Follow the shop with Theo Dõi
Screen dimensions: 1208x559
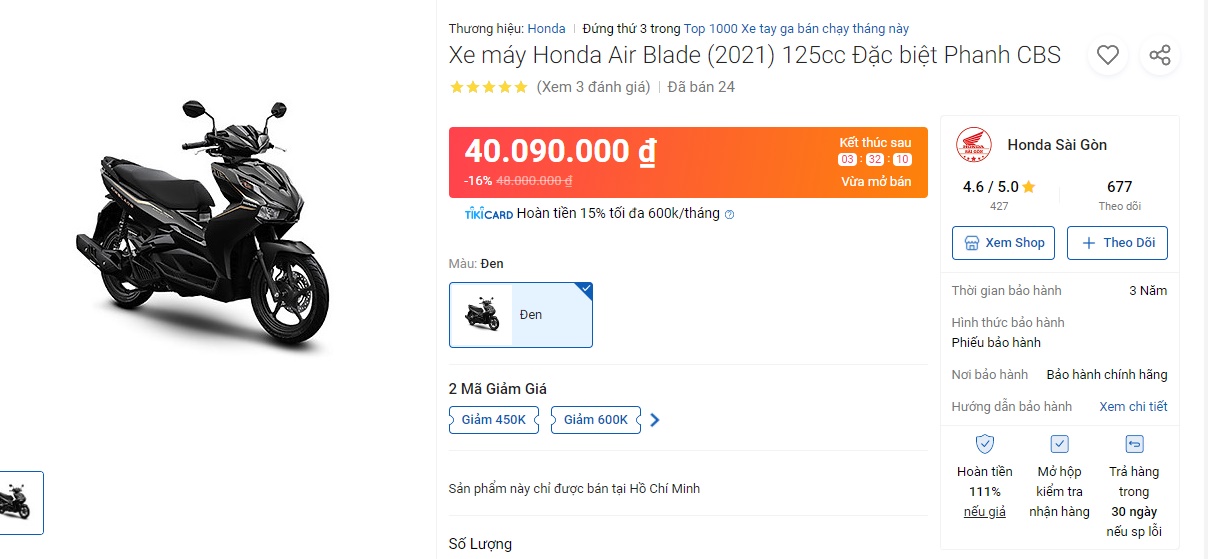click(1117, 243)
